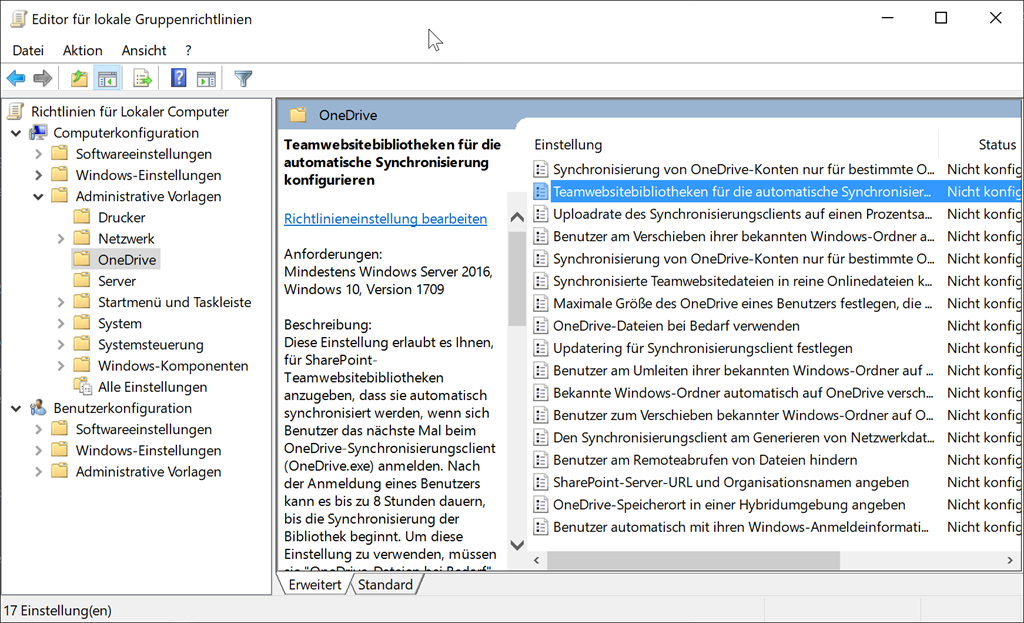This screenshot has width=1024, height=623.
Task: Expand the Windows-Komponenten folder
Action: pos(61,366)
